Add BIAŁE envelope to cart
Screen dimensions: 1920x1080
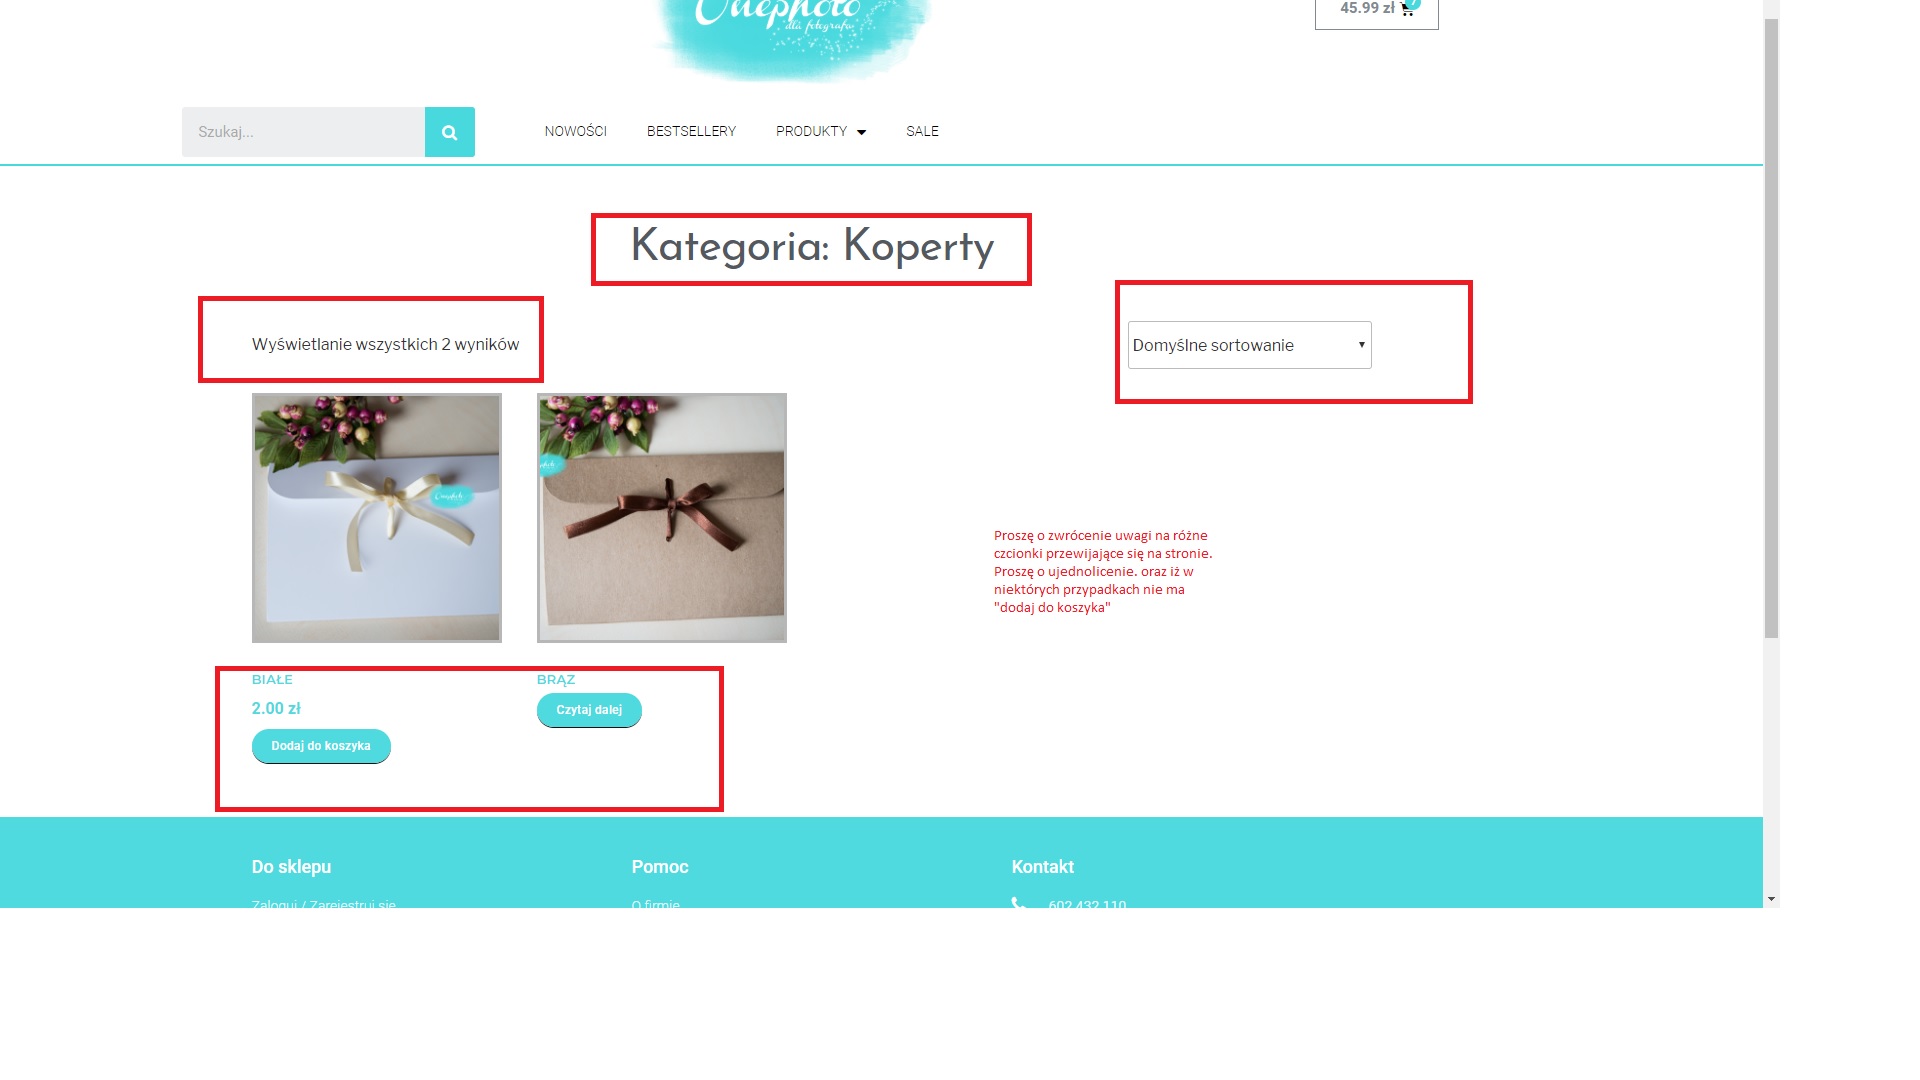(321, 746)
